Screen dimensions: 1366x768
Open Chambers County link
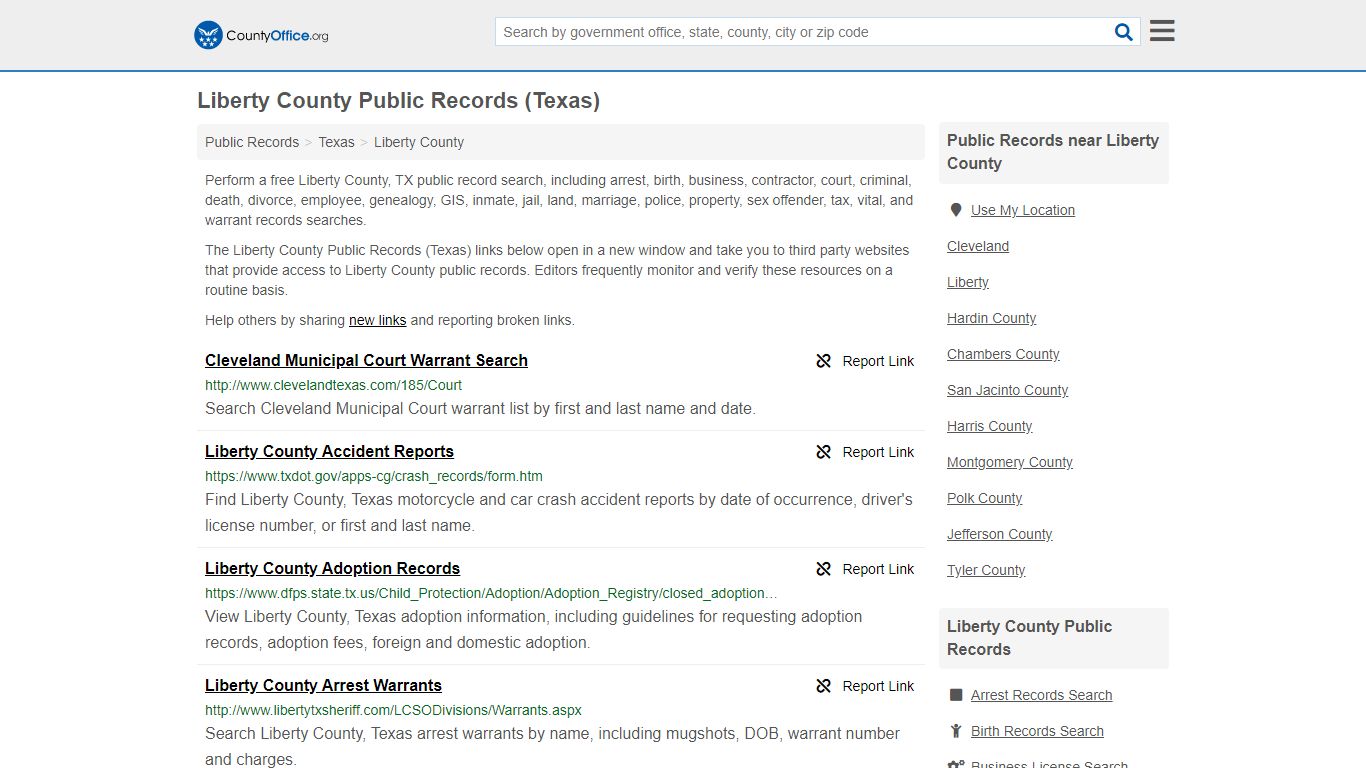click(x=1003, y=354)
